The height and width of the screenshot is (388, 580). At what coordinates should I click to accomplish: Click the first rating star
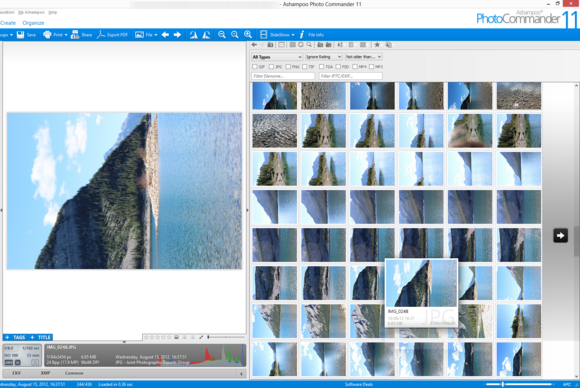pyautogui.click(x=146, y=337)
